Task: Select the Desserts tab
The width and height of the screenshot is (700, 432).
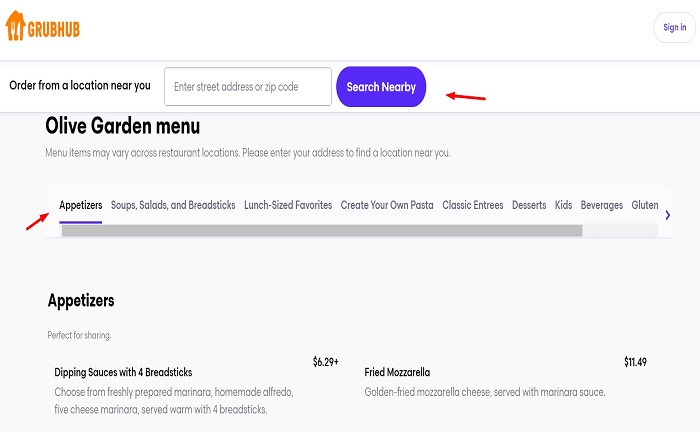Action: [x=529, y=205]
